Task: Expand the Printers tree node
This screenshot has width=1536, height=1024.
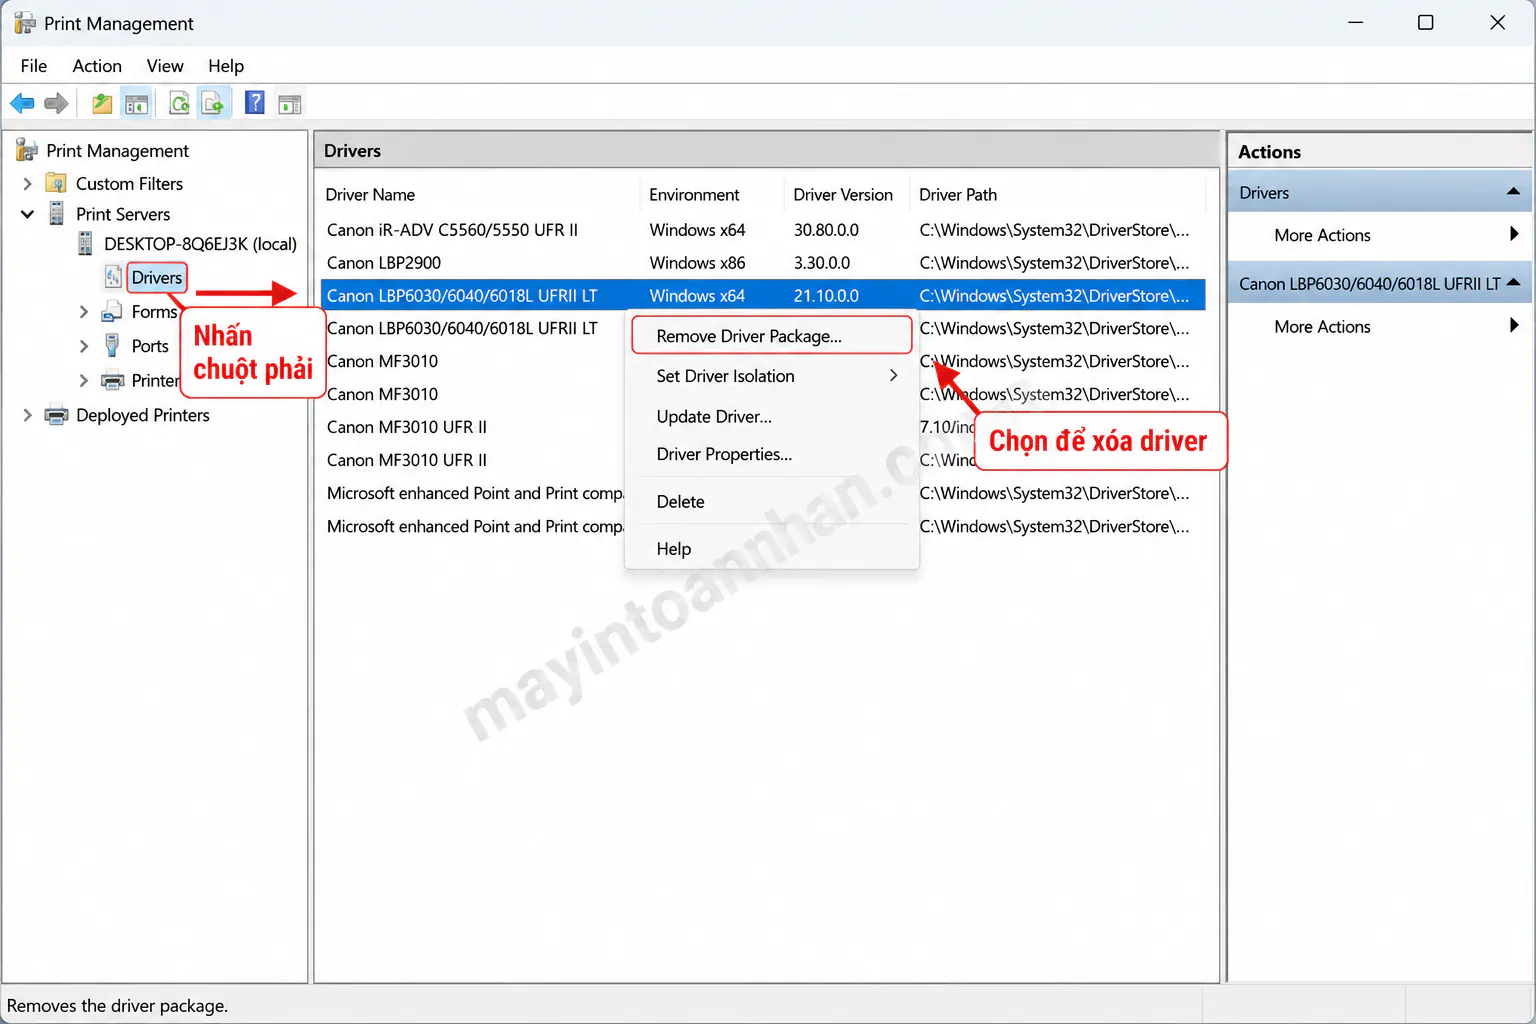Action: pyautogui.click(x=84, y=380)
